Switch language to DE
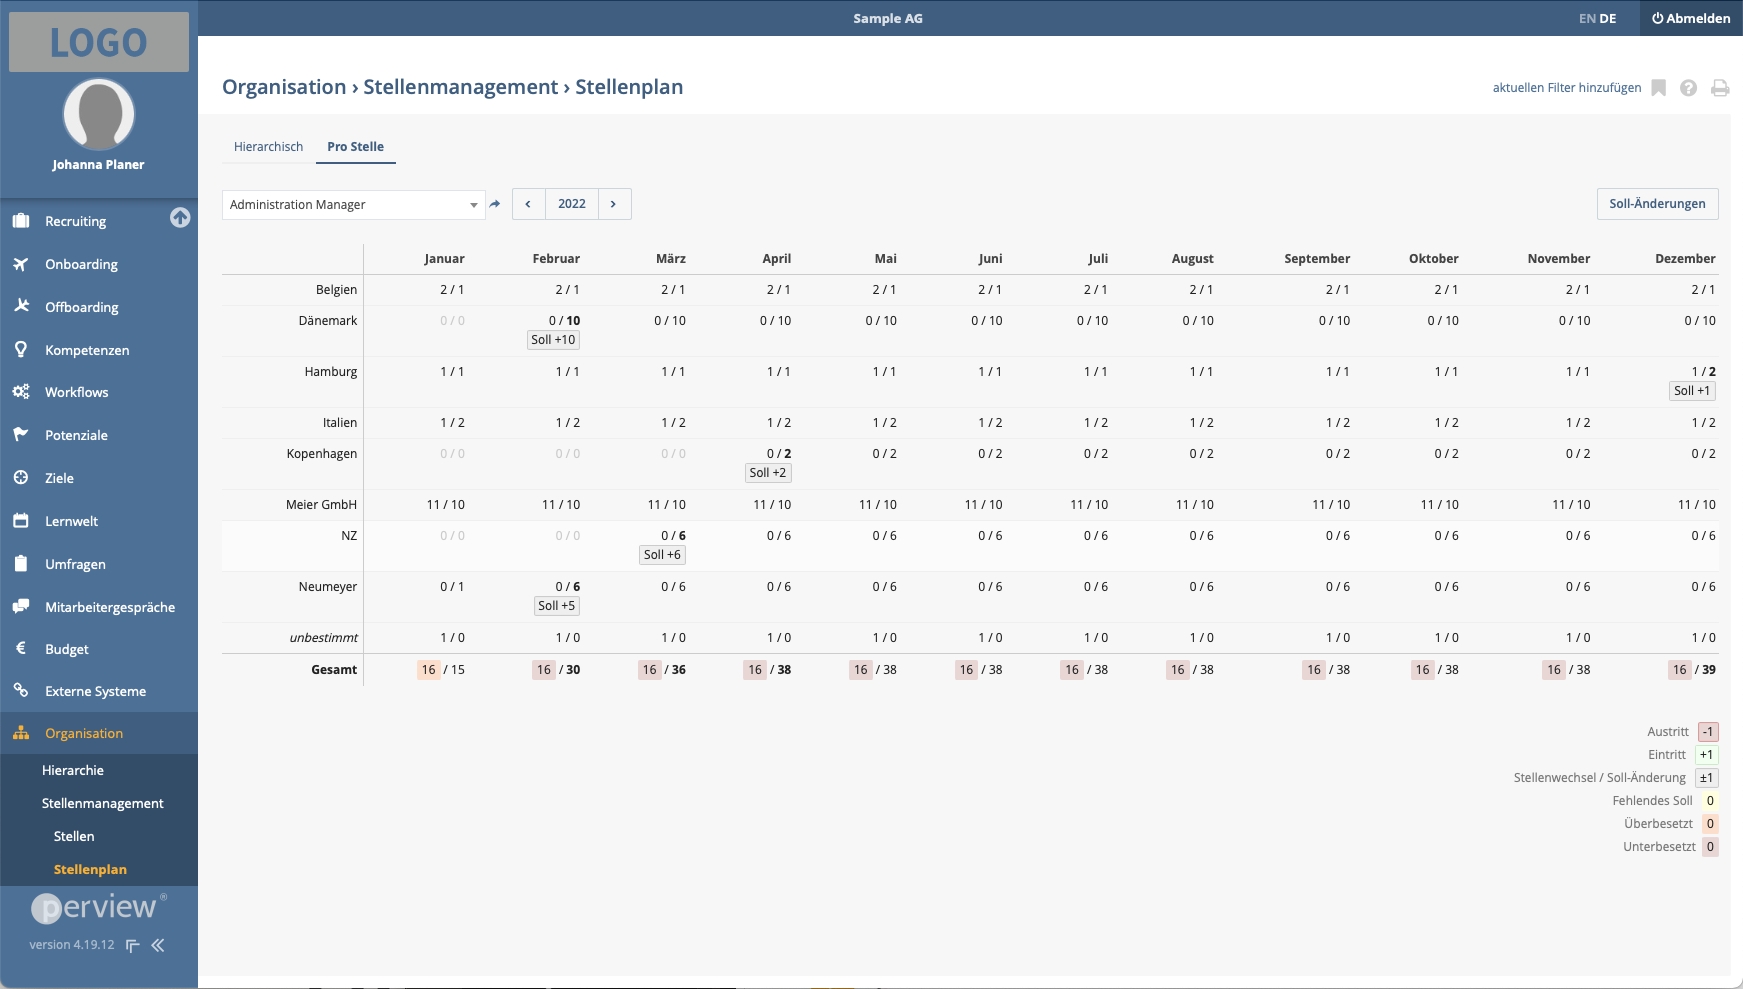The image size is (1743, 989). tap(1608, 18)
